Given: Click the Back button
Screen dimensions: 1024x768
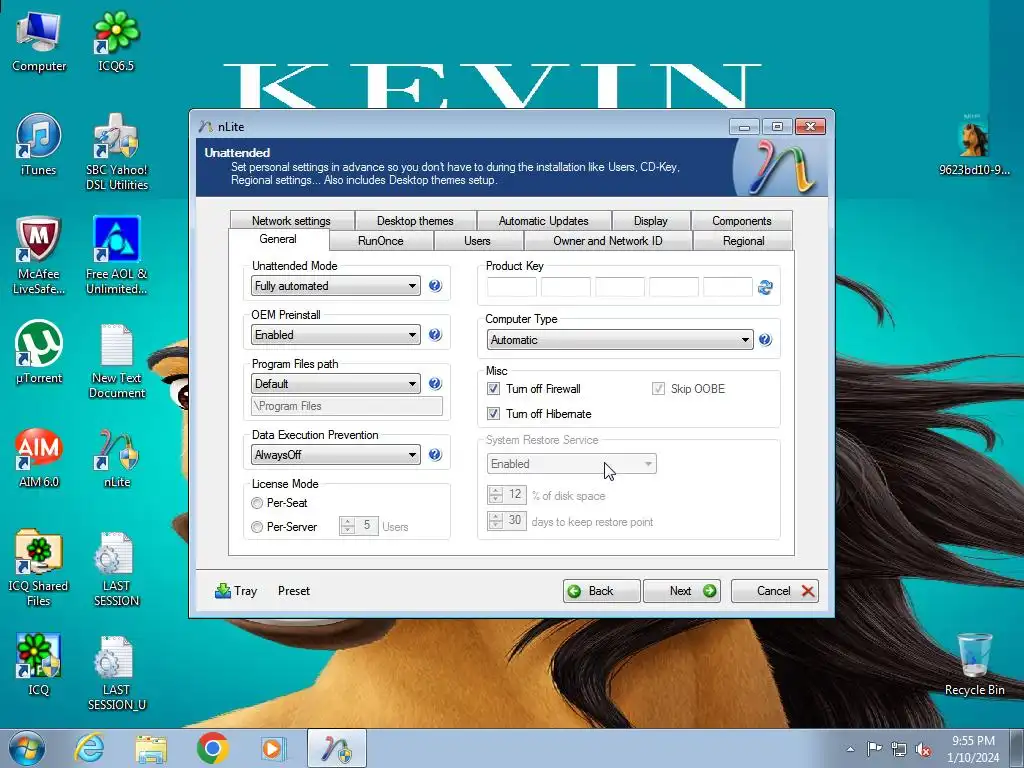Looking at the screenshot, I should coord(601,591).
